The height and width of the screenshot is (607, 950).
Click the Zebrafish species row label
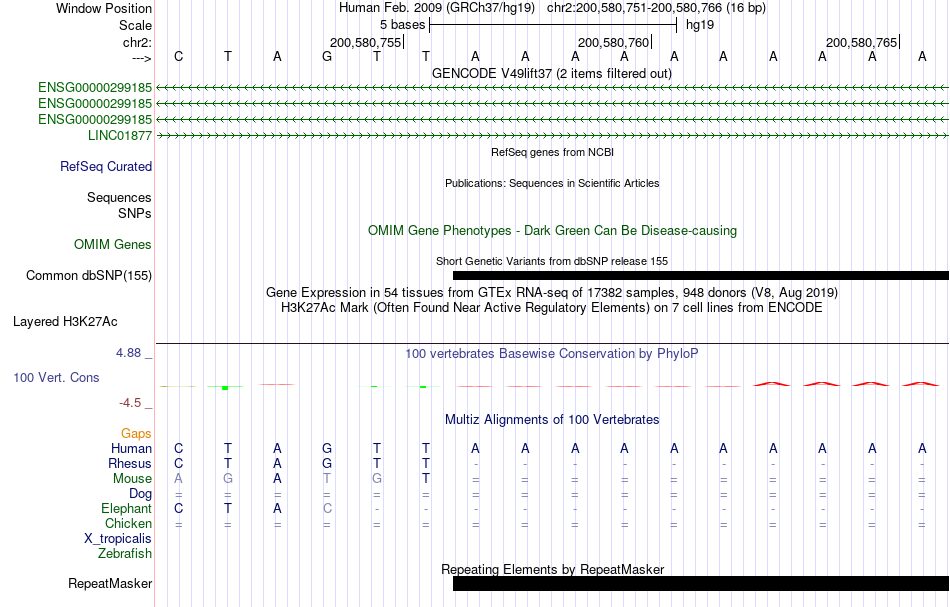tap(125, 554)
